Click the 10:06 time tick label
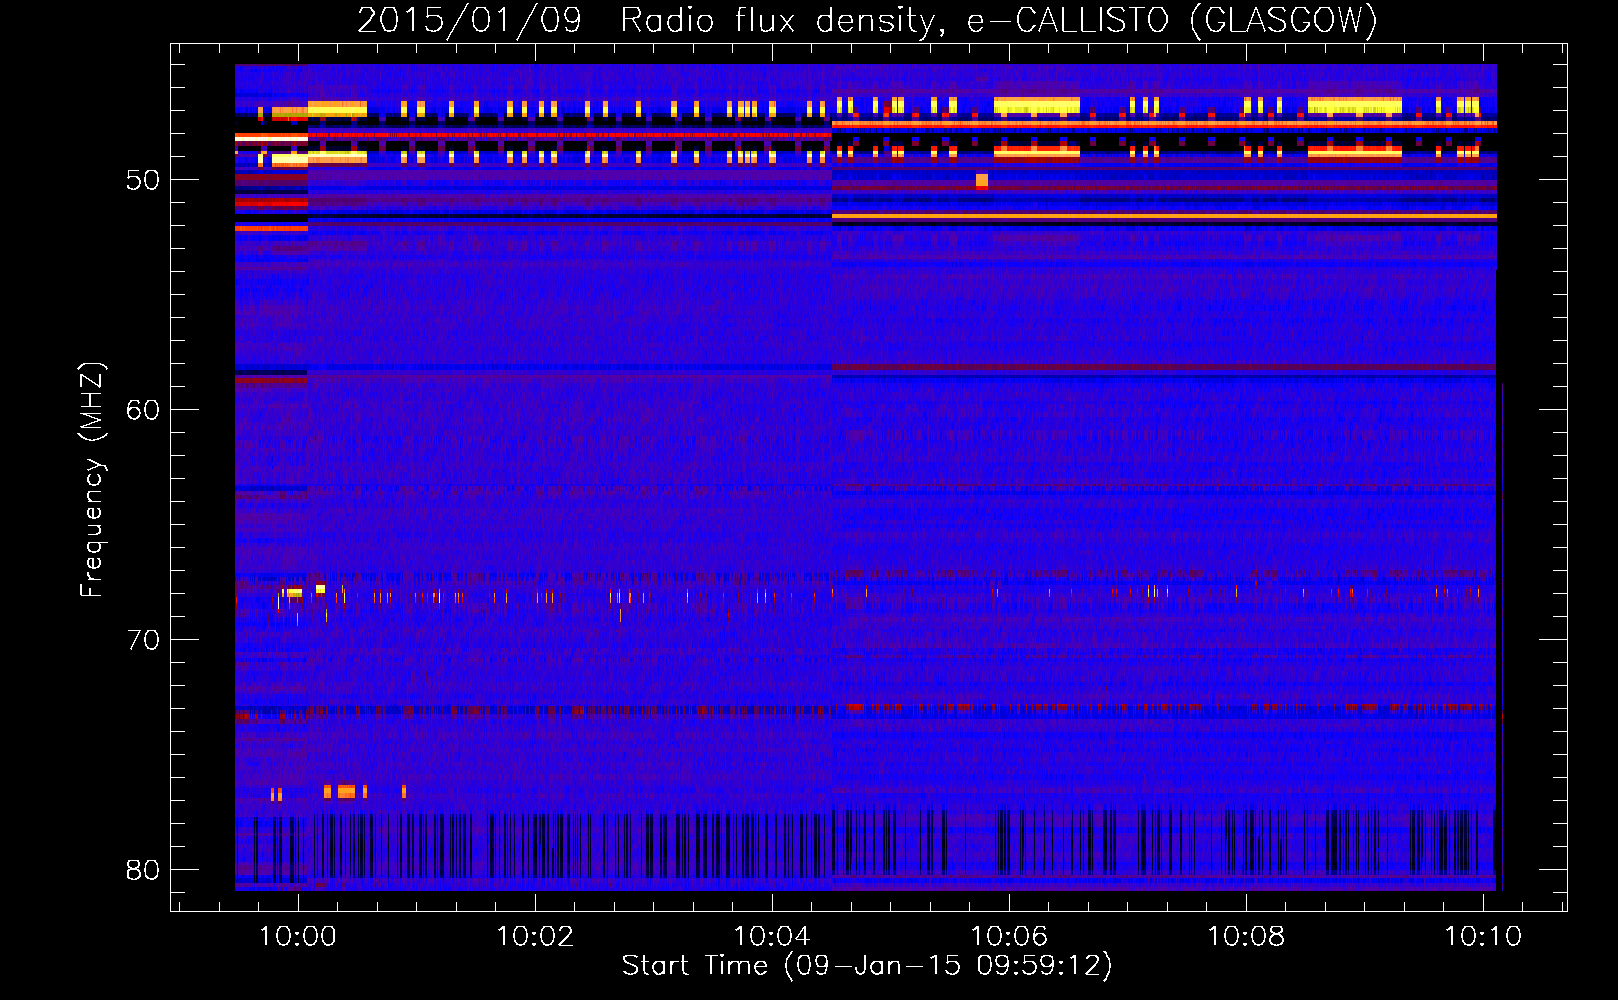Viewport: 1618px width, 1000px height. click(1009, 937)
